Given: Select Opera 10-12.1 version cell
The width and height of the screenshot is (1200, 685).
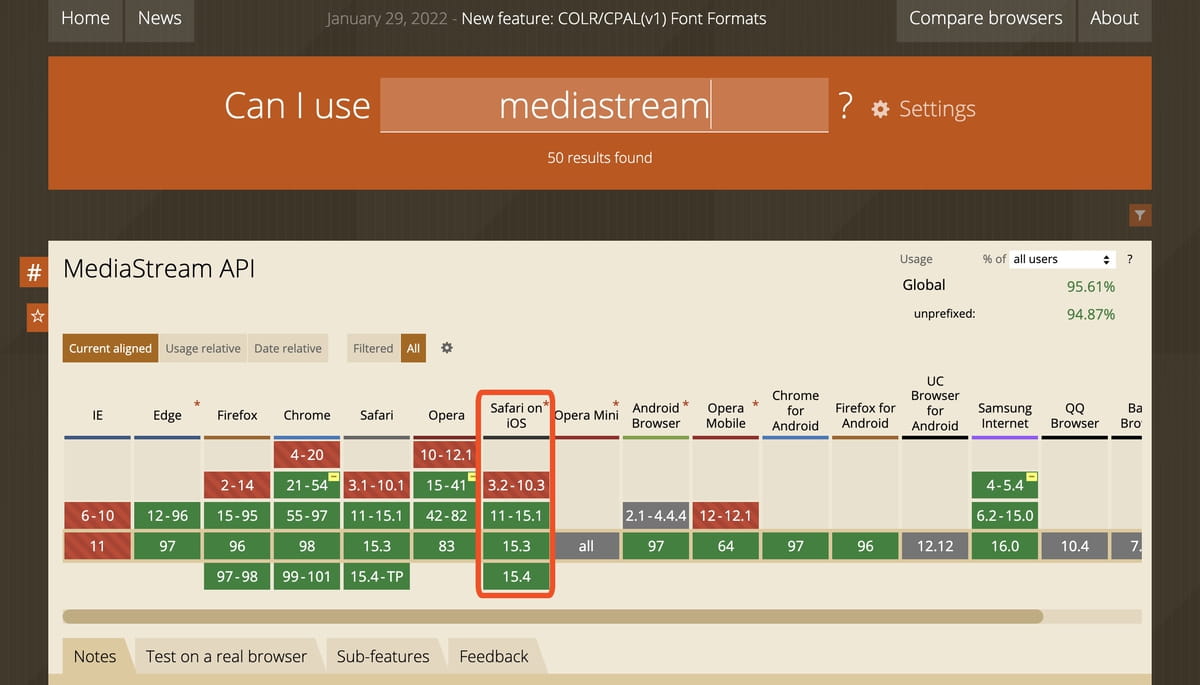Looking at the screenshot, I should pos(446,454).
